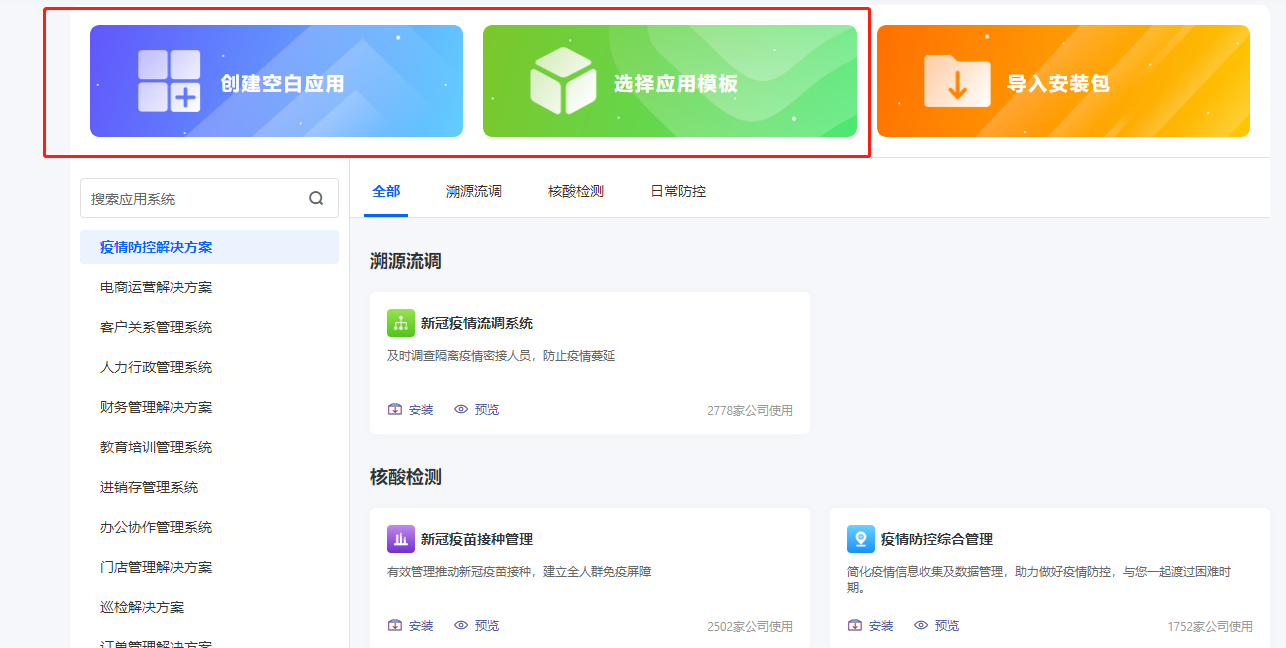Click the 疫情防控综合管理 blue location icon
Image resolution: width=1286 pixels, height=648 pixels.
(860, 539)
